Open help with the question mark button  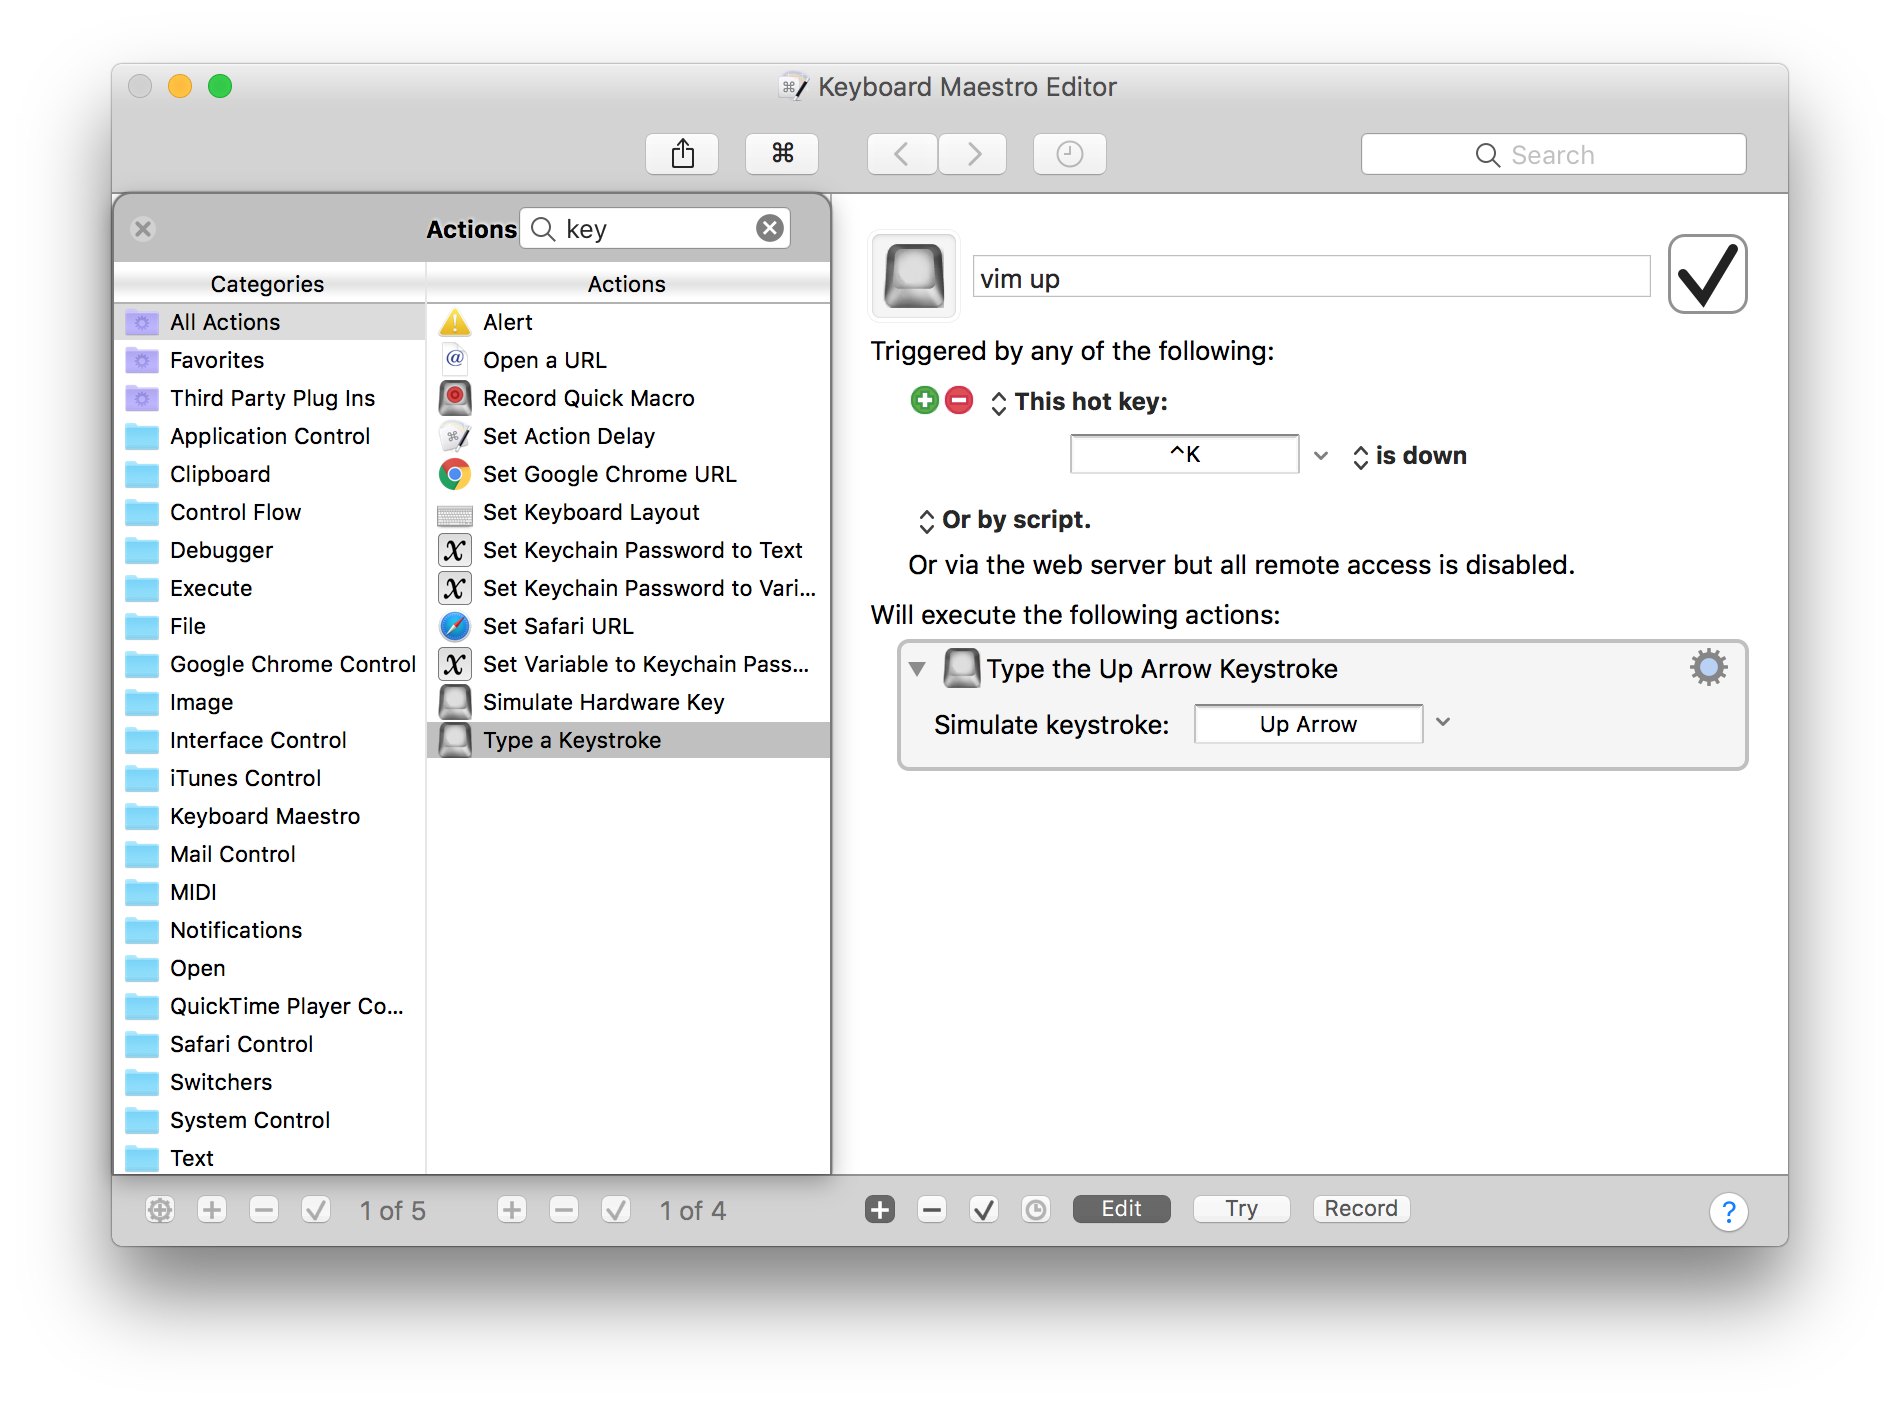tap(1728, 1212)
